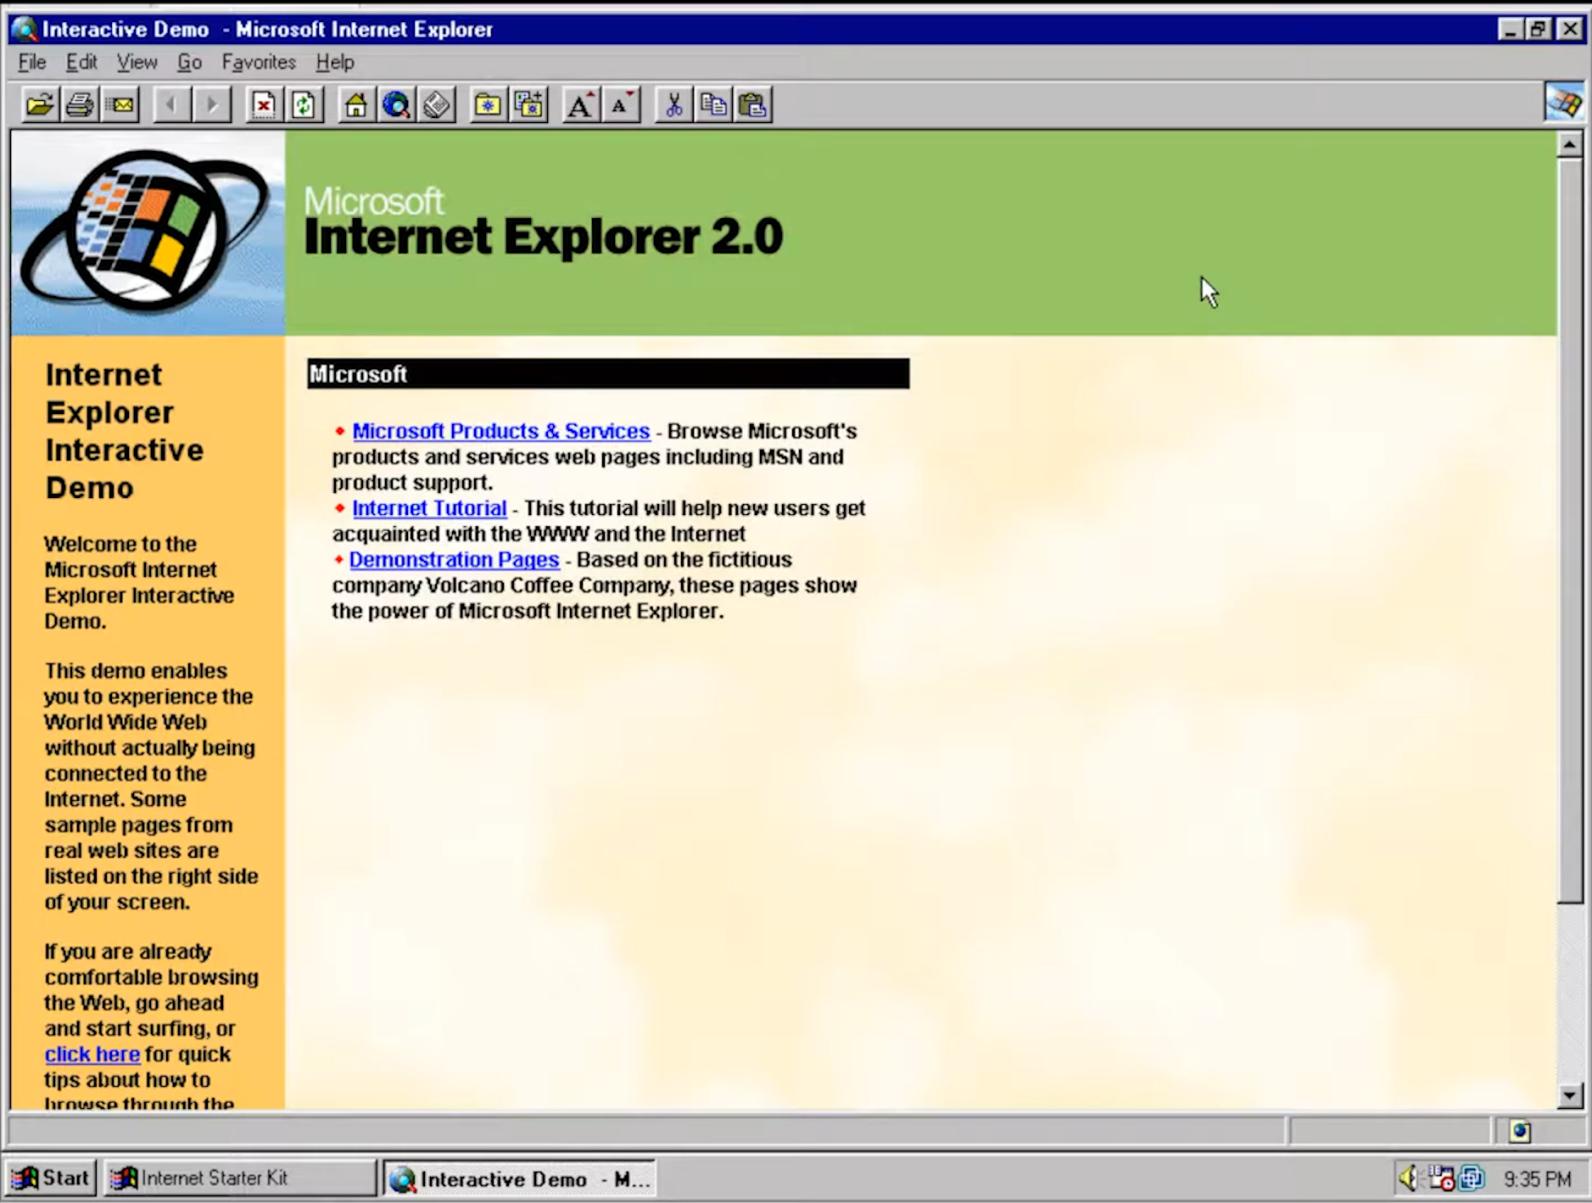Image resolution: width=1592 pixels, height=1203 pixels.
Task: Click the Send mail envelope icon
Action: click(x=121, y=105)
